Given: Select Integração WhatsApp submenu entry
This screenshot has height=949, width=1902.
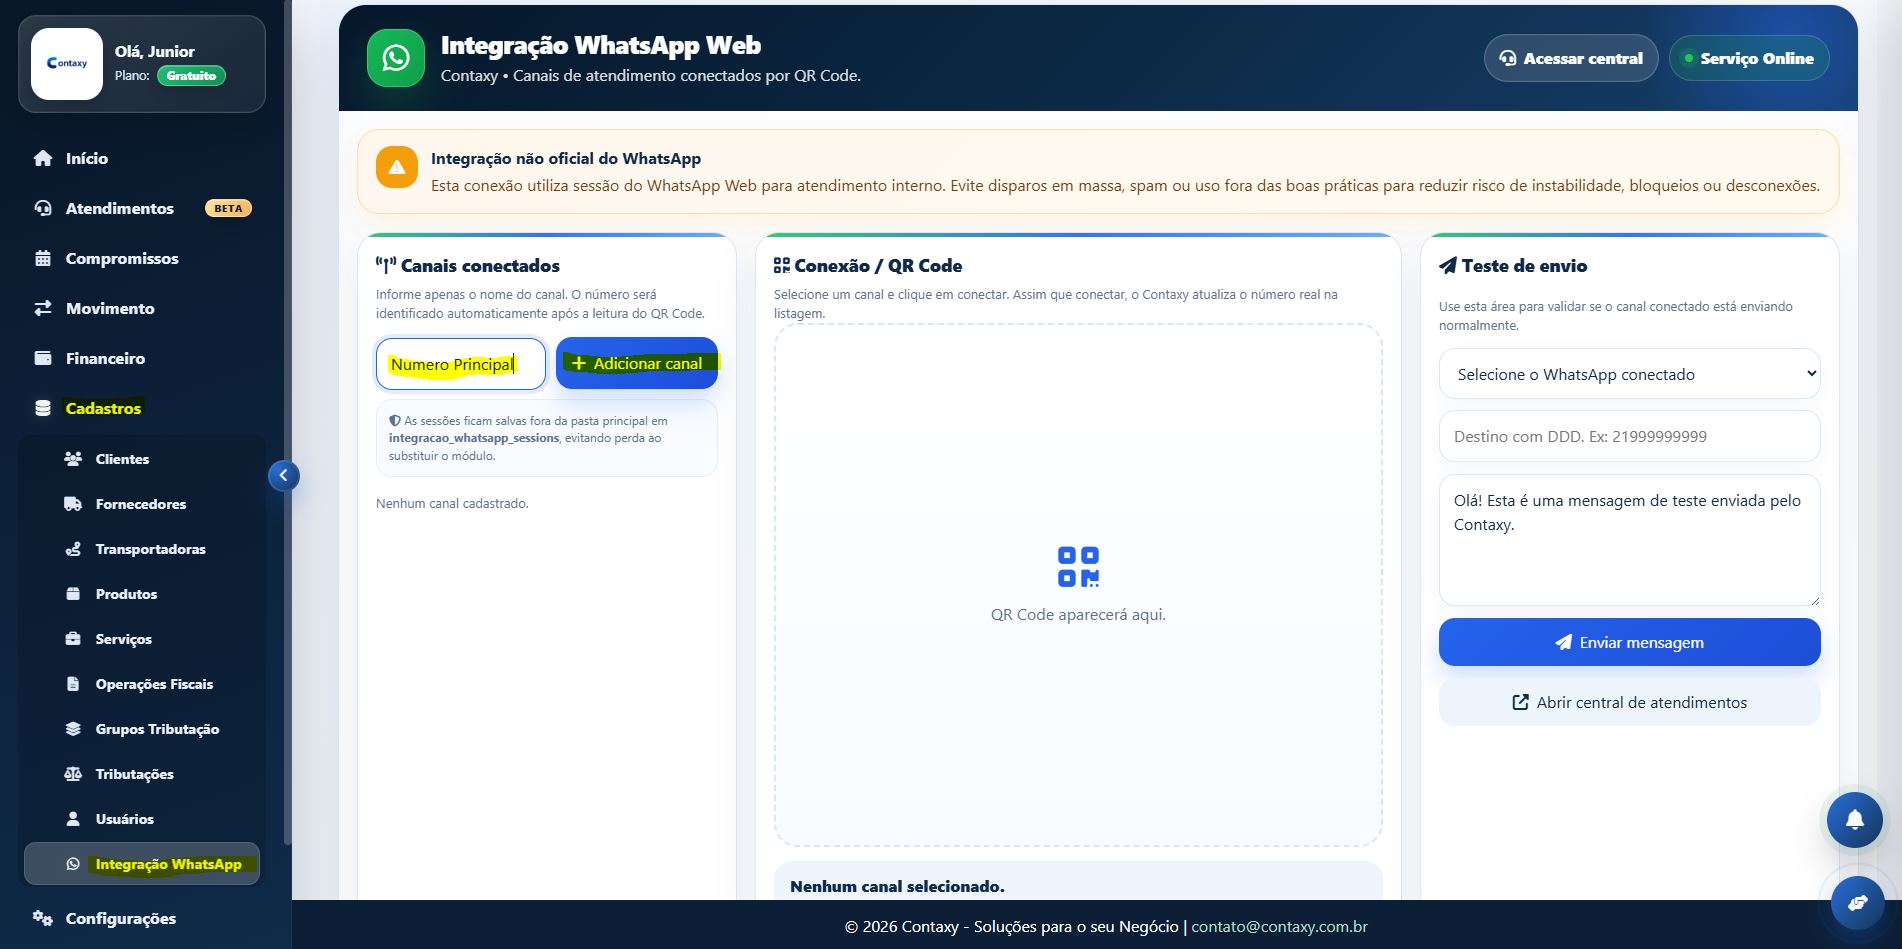Looking at the screenshot, I should point(142,864).
